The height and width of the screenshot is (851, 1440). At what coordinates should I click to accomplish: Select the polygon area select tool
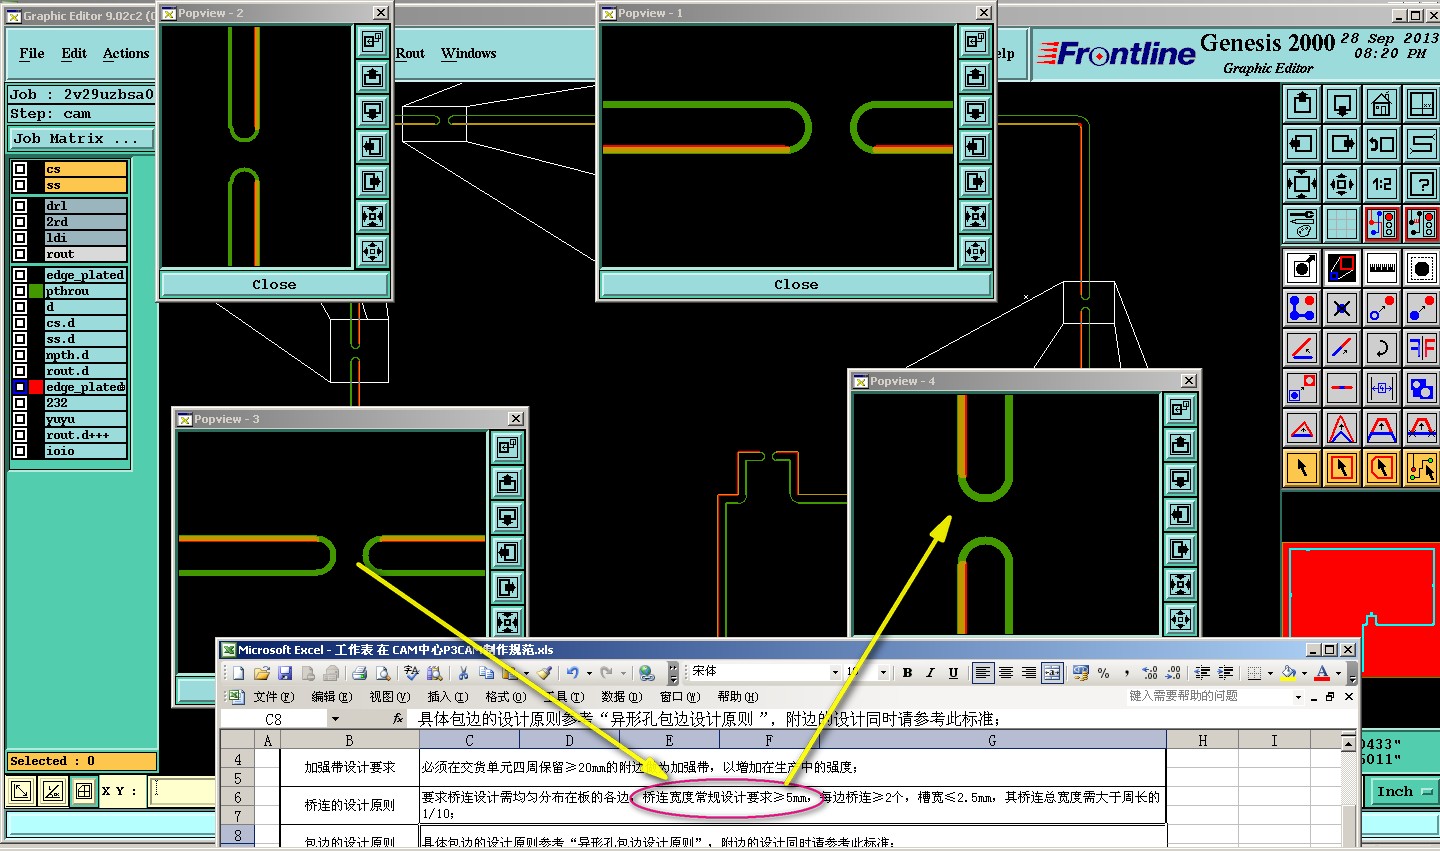[1381, 467]
